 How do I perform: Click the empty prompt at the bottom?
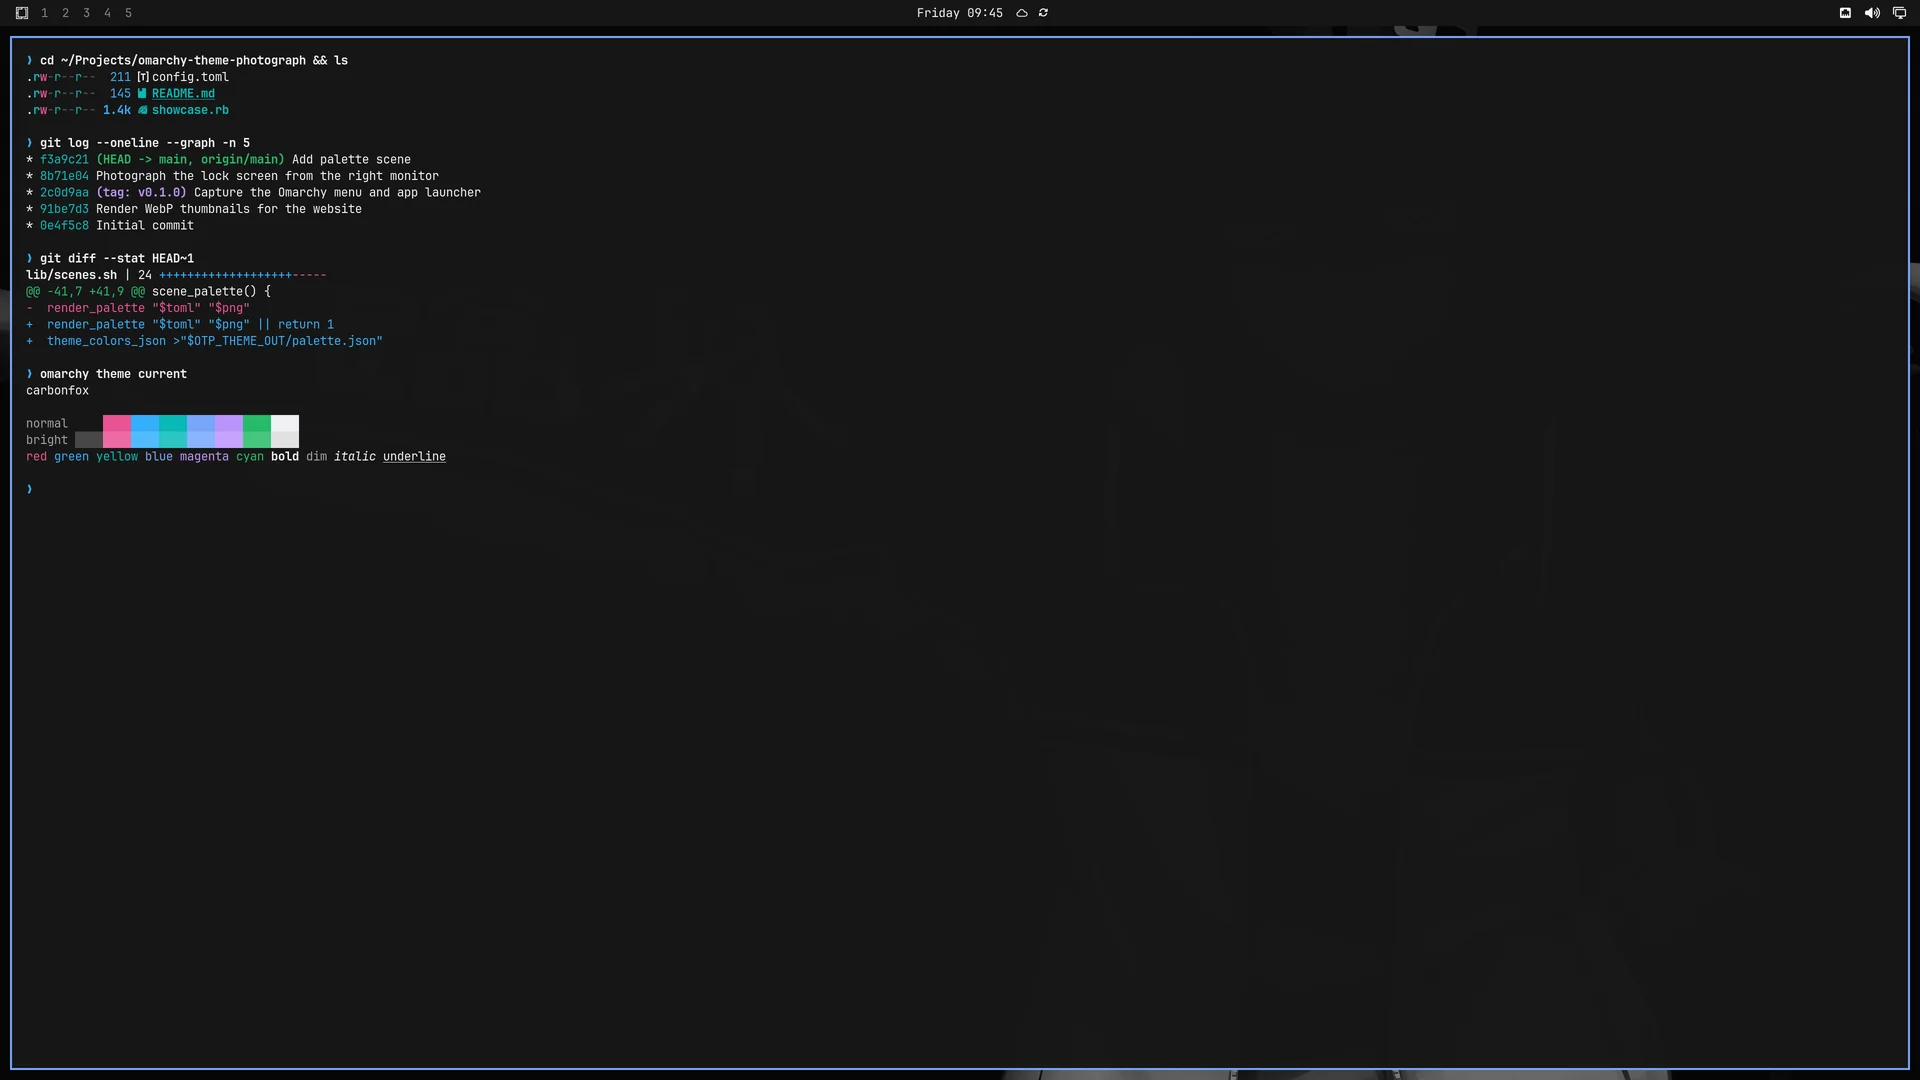pyautogui.click(x=30, y=489)
